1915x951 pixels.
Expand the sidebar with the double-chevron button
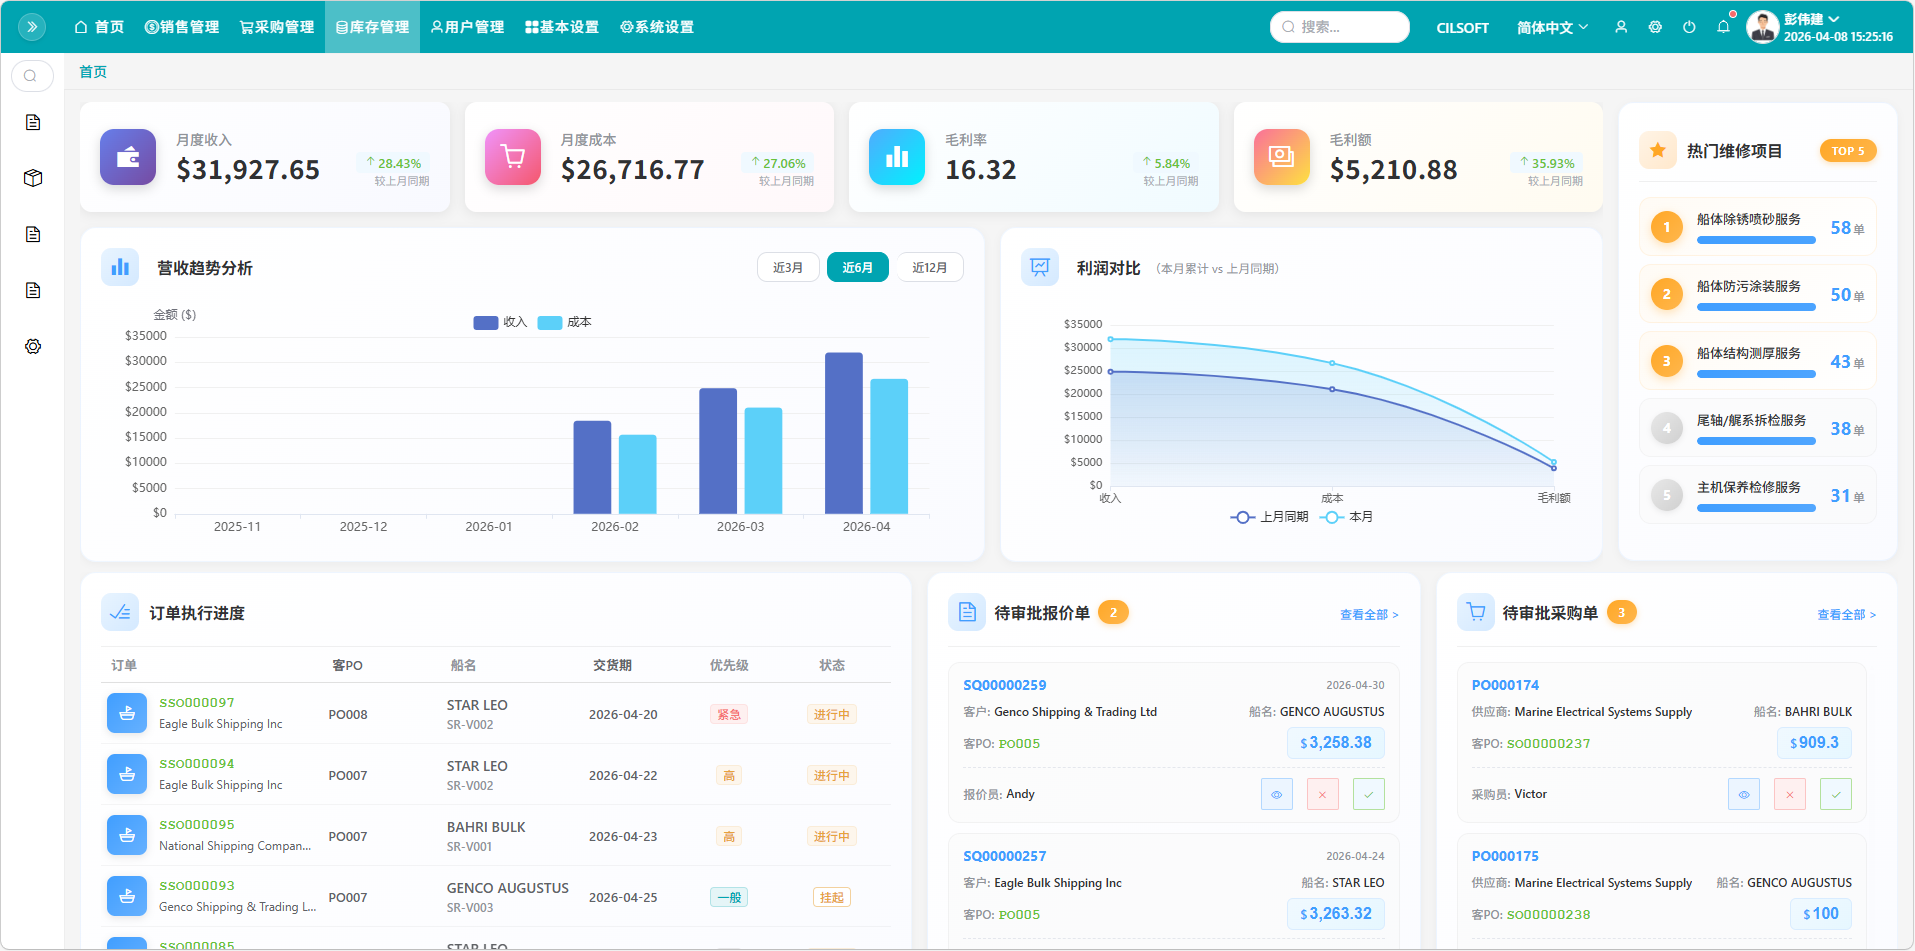[32, 27]
